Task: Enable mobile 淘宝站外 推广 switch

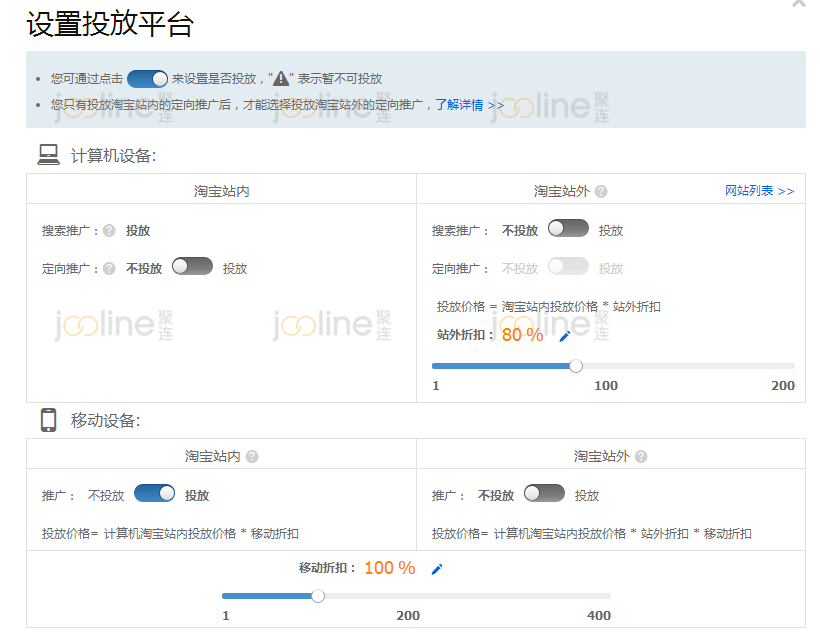Action: 544,493
